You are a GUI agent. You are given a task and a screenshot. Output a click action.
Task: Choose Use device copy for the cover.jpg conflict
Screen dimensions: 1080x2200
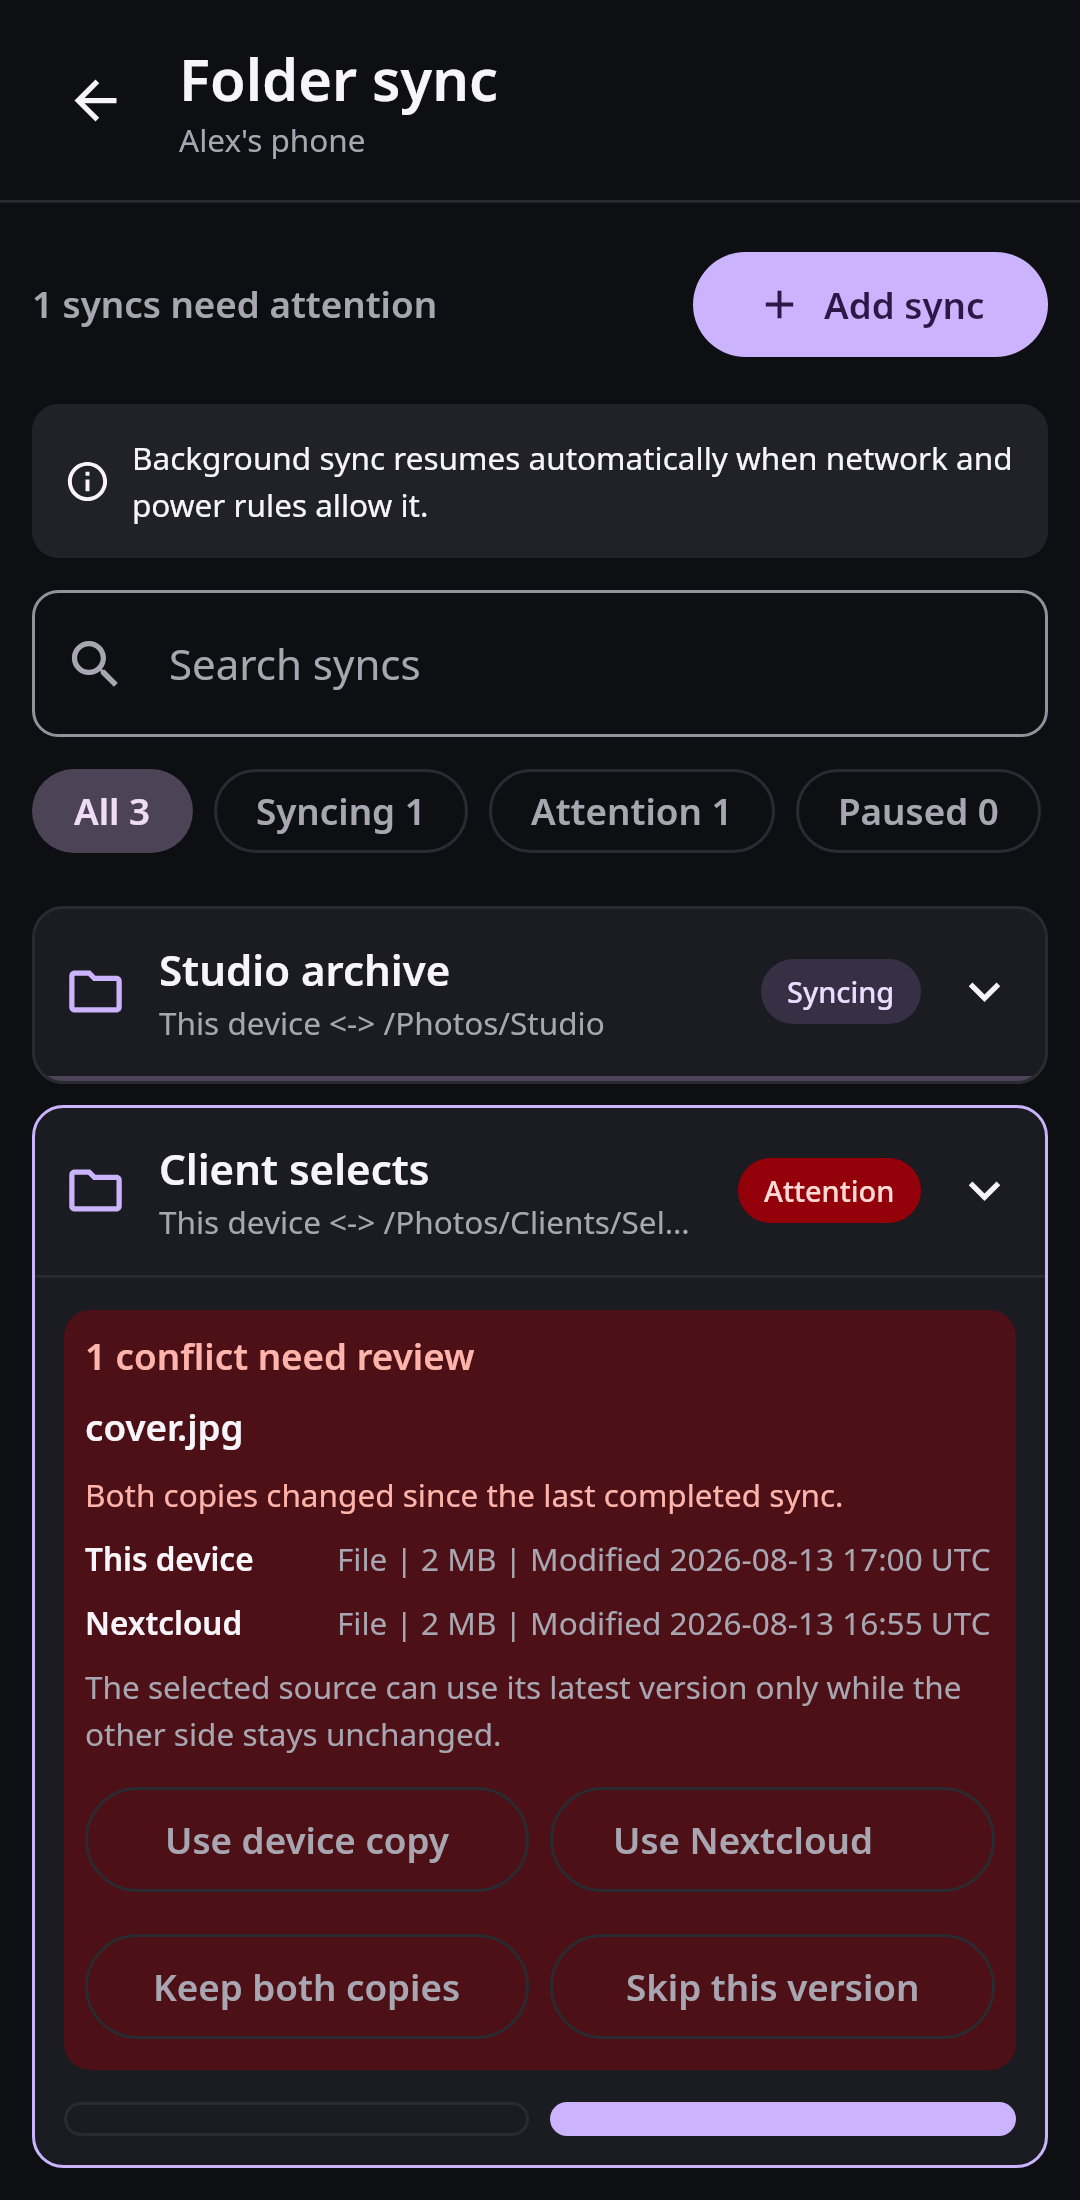click(x=307, y=1840)
